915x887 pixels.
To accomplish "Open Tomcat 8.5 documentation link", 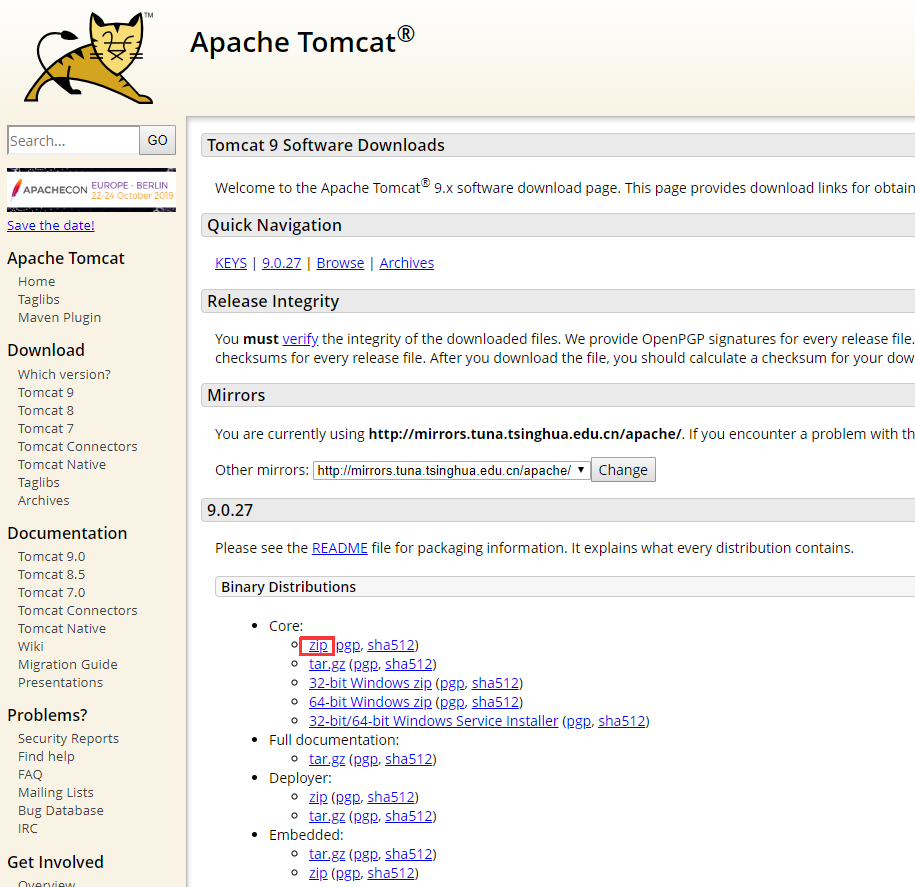I will click(x=51, y=575).
